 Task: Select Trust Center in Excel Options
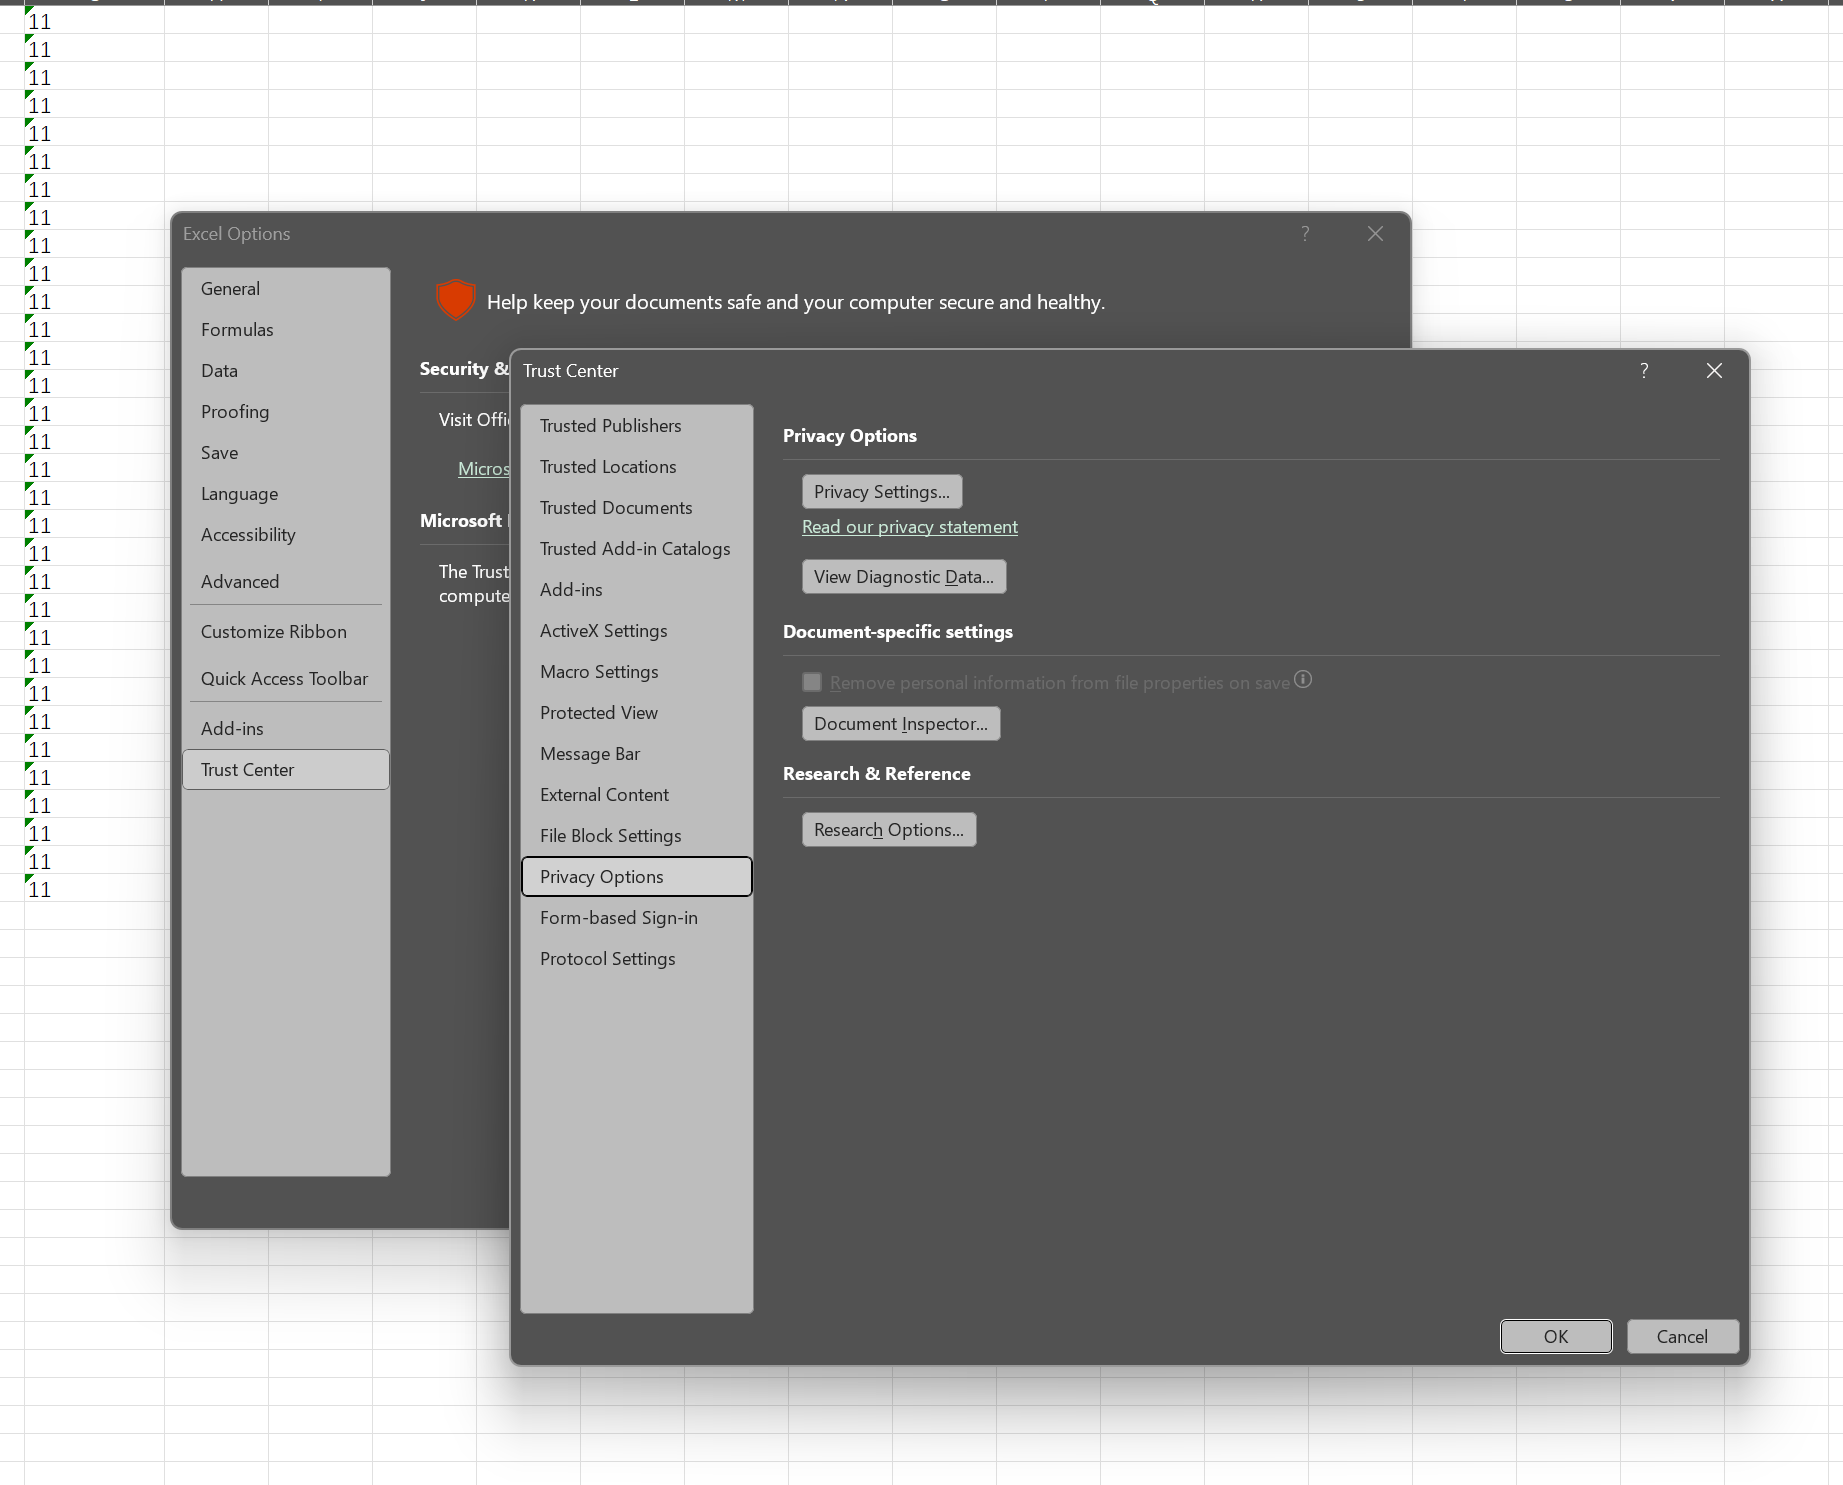286,770
